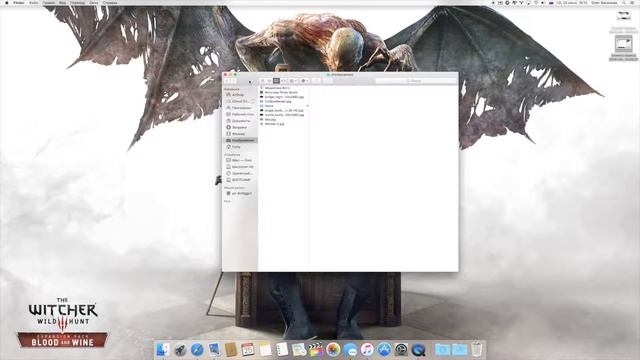Open Reminders from the Dock
Image resolution: width=640 pixels, height=360 pixels.
click(282, 350)
